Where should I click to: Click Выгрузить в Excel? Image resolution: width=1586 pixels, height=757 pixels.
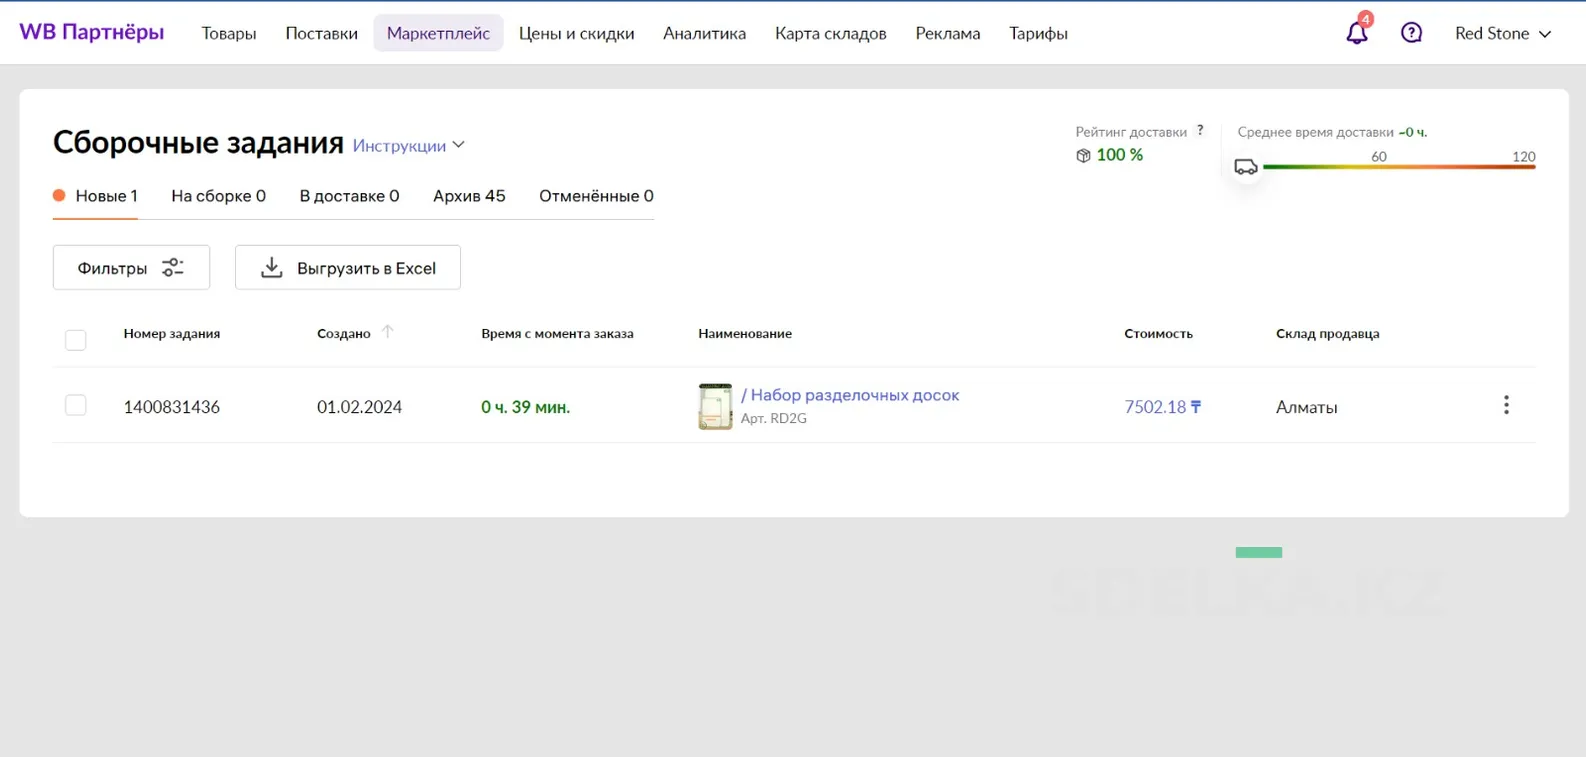coord(348,267)
